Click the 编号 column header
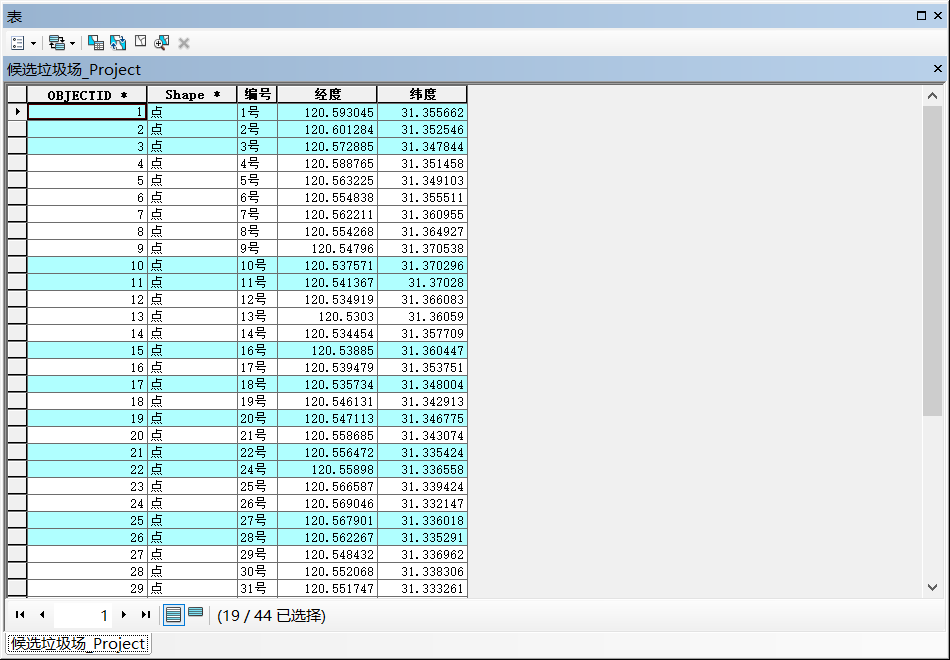Viewport: 950px width, 660px height. [257, 95]
